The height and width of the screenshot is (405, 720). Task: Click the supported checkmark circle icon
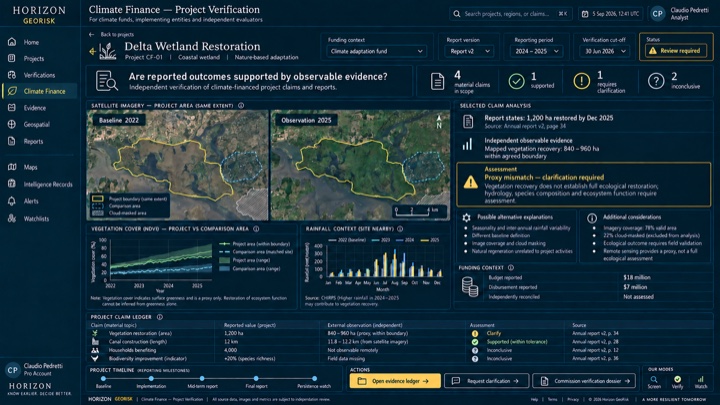[517, 81]
